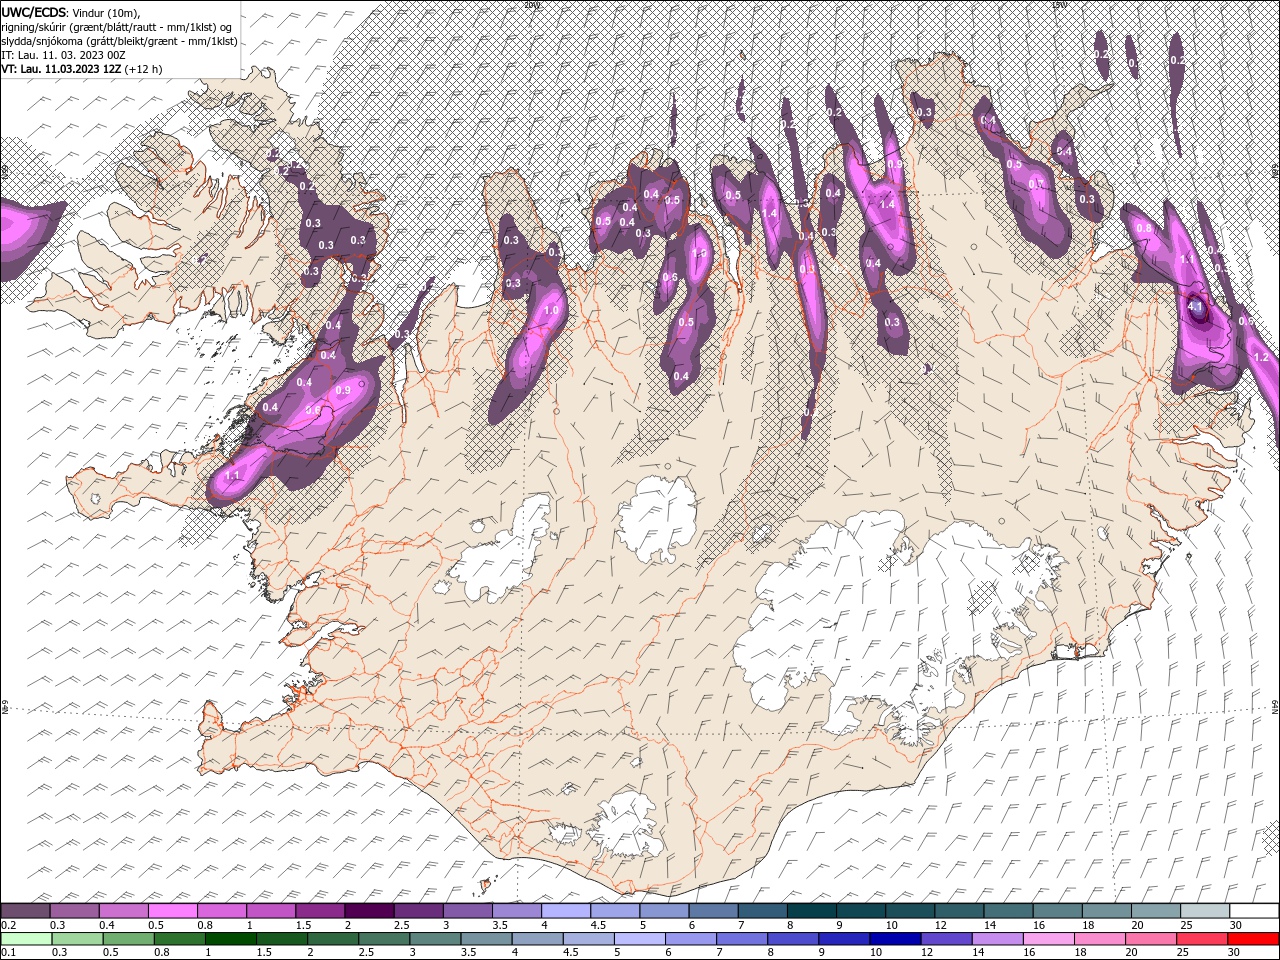
Task: Click rain scale swatch between 3 and 3.5
Action: pos(435,939)
